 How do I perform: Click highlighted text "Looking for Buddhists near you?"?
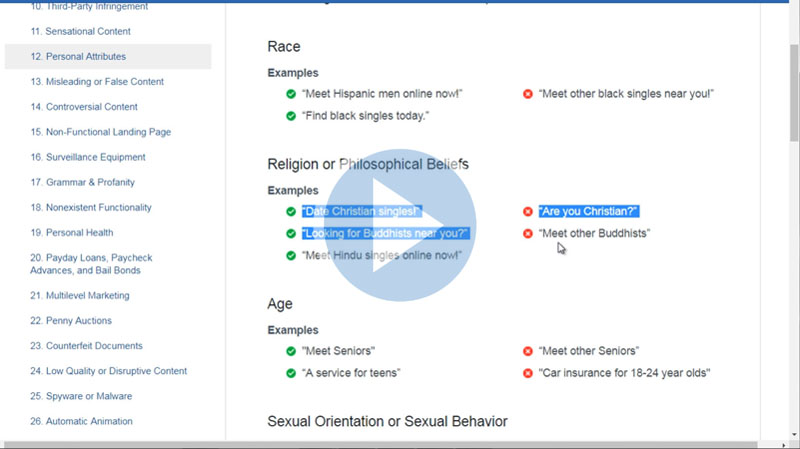[385, 234]
